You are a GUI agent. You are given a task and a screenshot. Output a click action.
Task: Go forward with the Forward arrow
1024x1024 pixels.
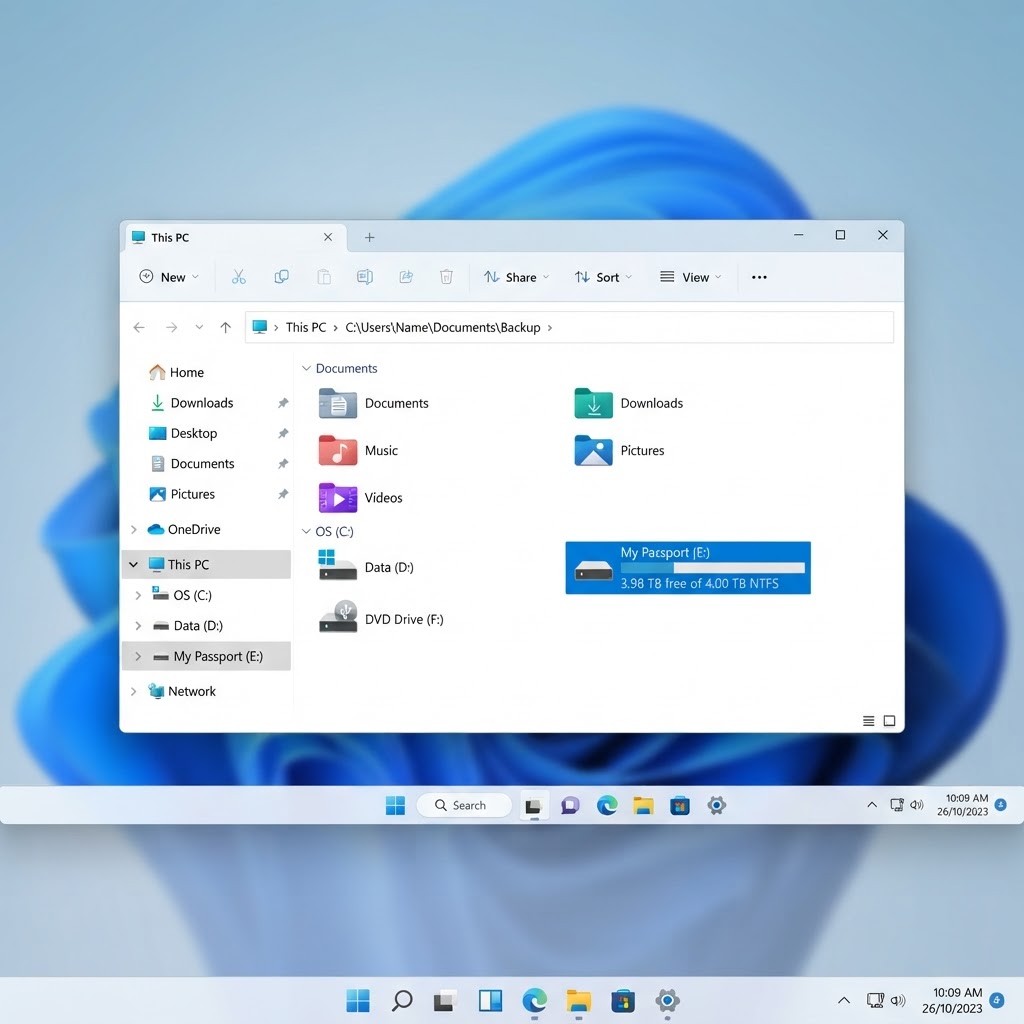171,327
